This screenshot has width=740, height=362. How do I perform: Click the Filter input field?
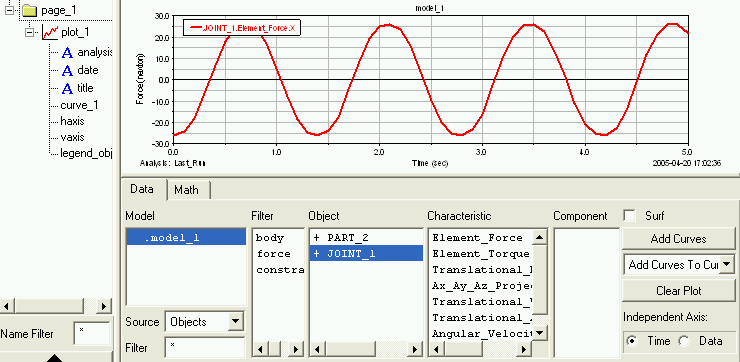pos(205,348)
